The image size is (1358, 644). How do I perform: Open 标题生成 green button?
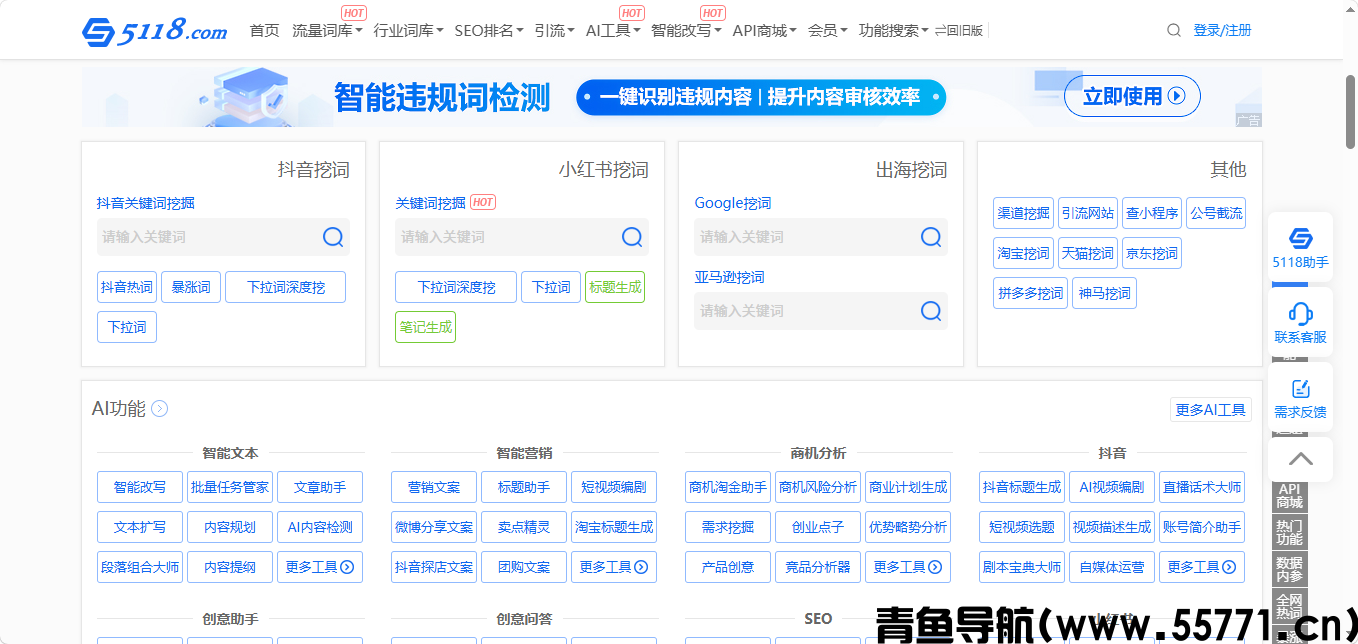[x=615, y=287]
